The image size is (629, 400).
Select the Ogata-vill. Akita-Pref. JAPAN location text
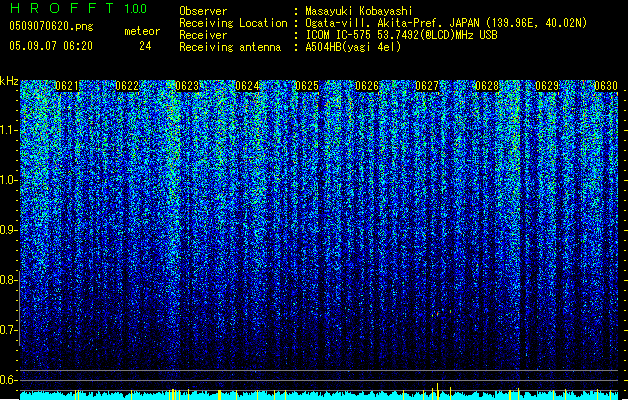coord(446,23)
